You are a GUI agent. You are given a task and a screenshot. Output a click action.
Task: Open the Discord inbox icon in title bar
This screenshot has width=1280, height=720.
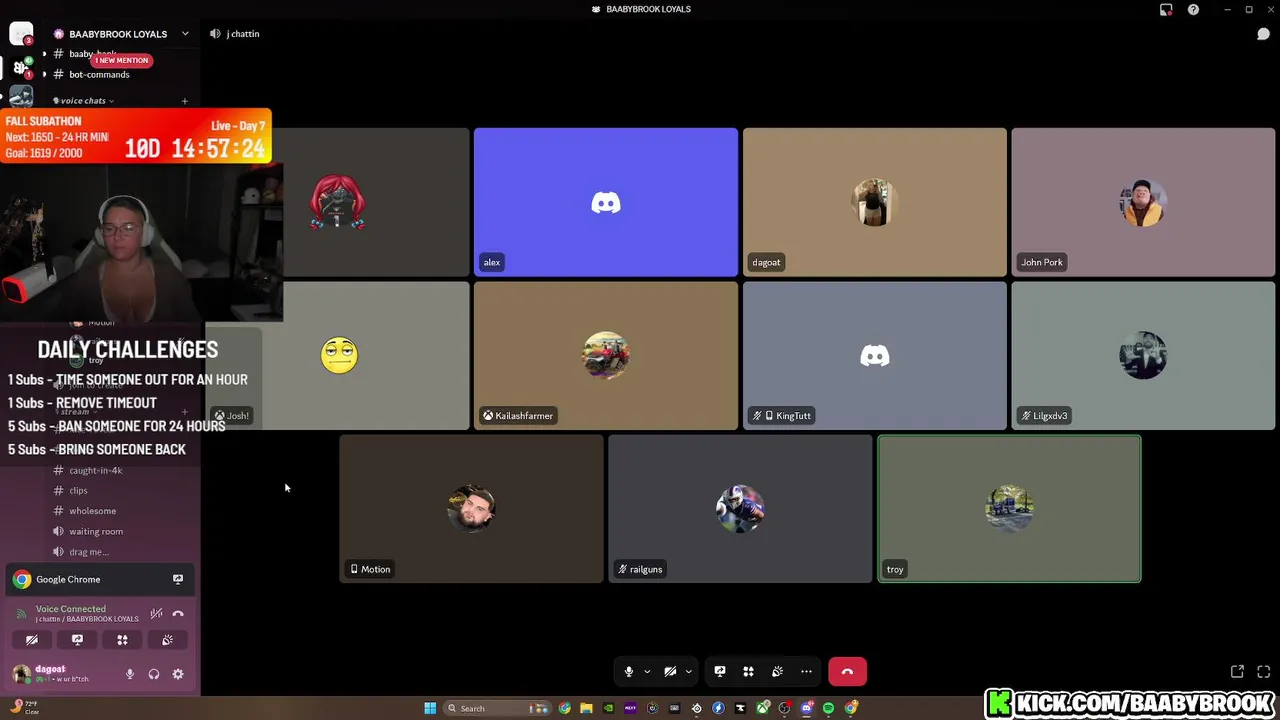pos(1166,9)
